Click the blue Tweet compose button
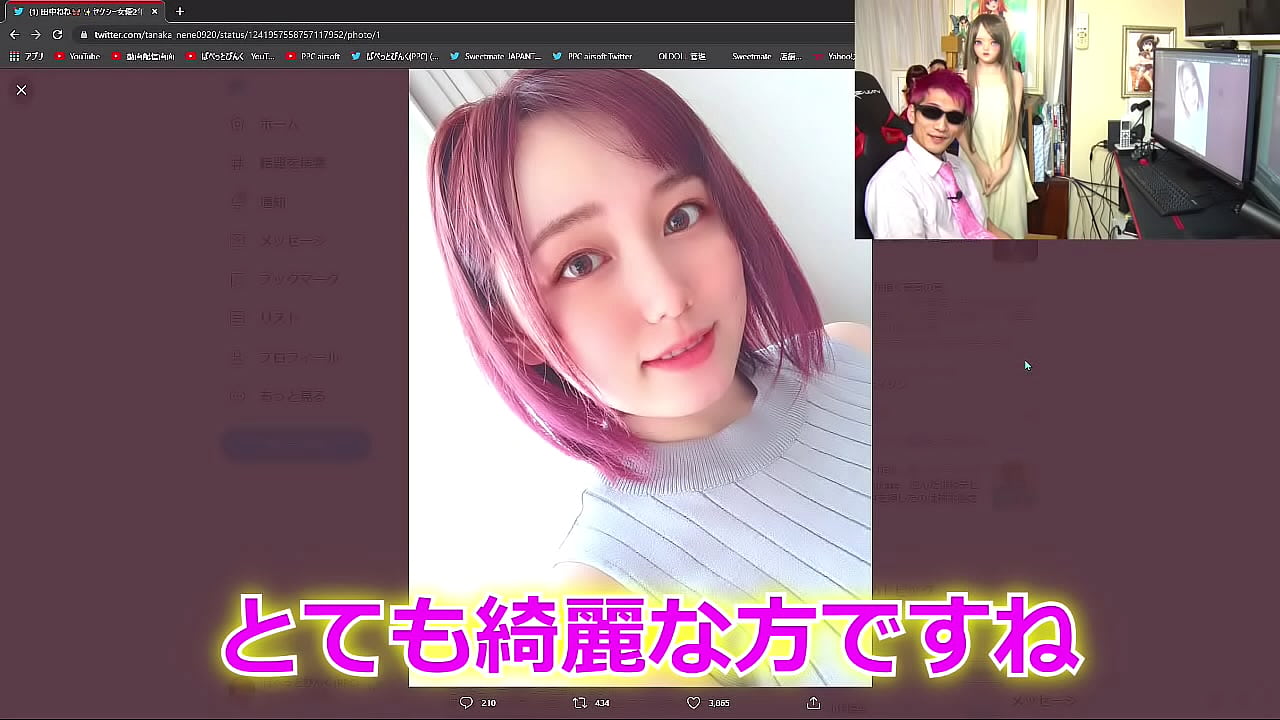Image resolution: width=1280 pixels, height=720 pixels. click(x=295, y=444)
